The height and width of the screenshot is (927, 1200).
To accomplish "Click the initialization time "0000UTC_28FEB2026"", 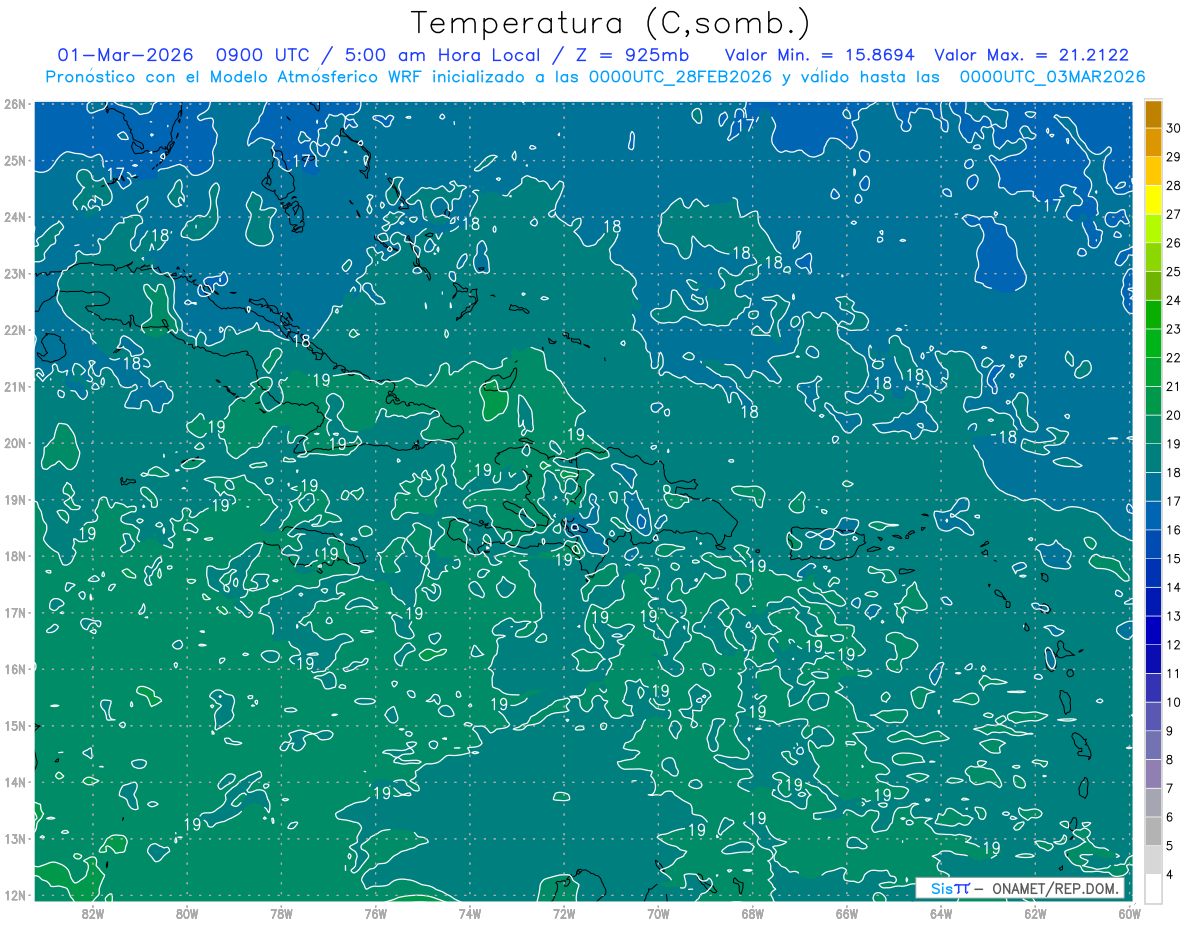I will 680,76.
